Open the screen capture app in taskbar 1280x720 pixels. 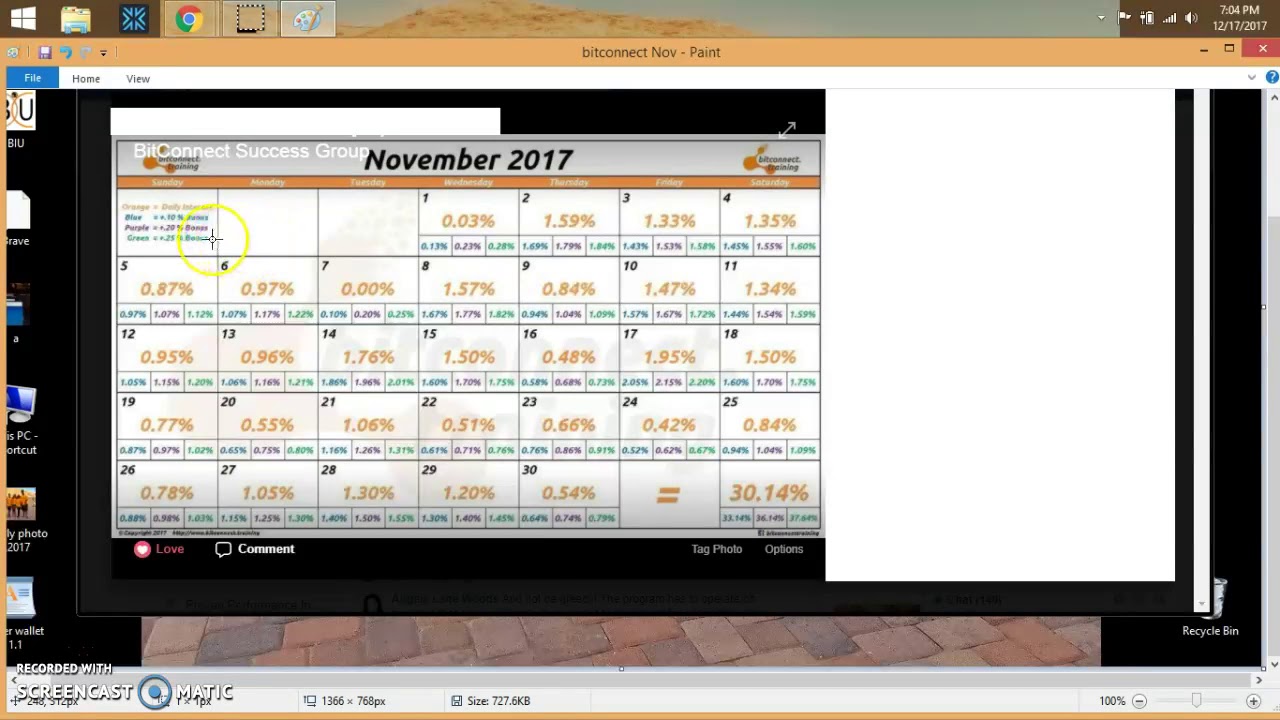pos(250,18)
